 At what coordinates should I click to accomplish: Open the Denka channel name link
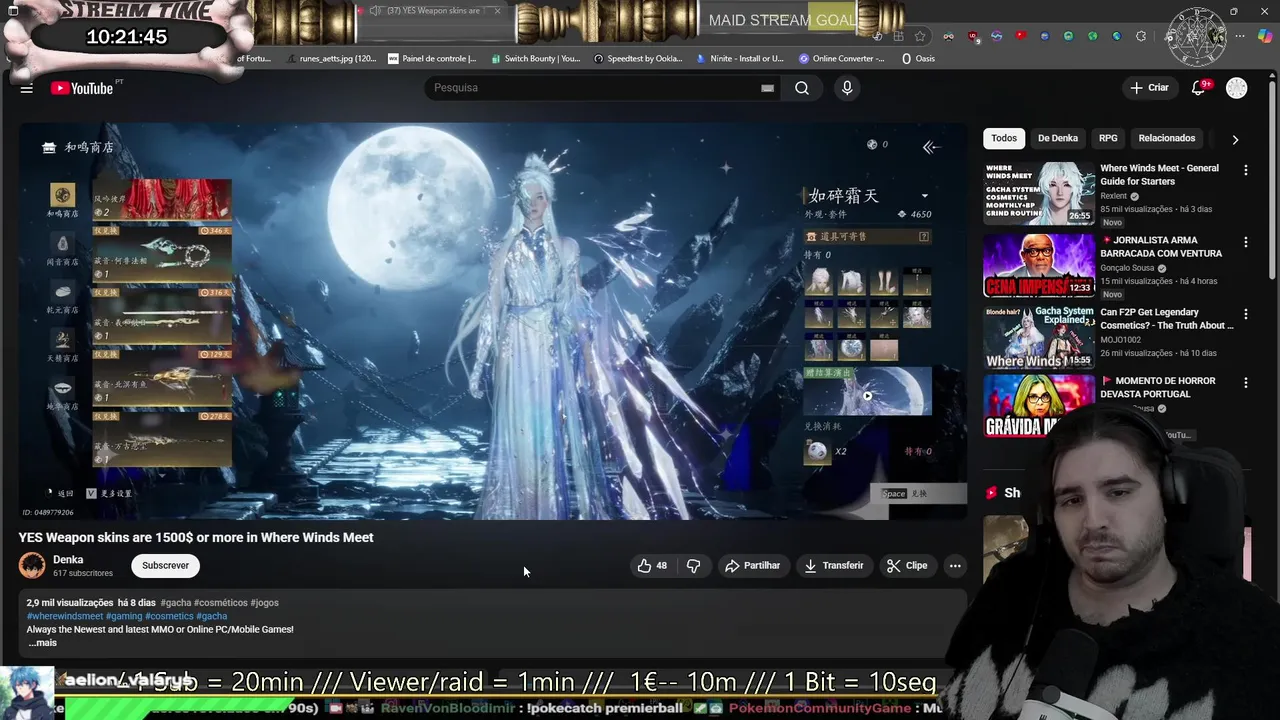[68, 560]
